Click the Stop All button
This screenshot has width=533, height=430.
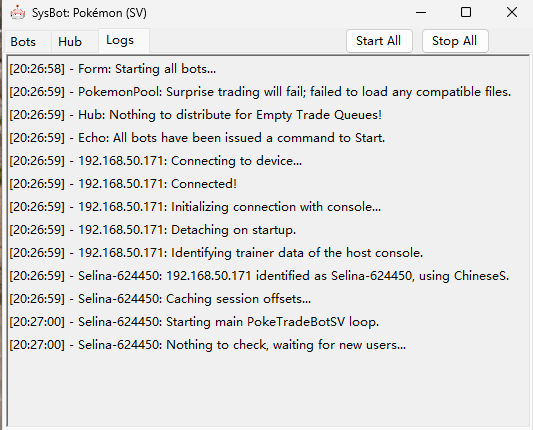coord(454,41)
